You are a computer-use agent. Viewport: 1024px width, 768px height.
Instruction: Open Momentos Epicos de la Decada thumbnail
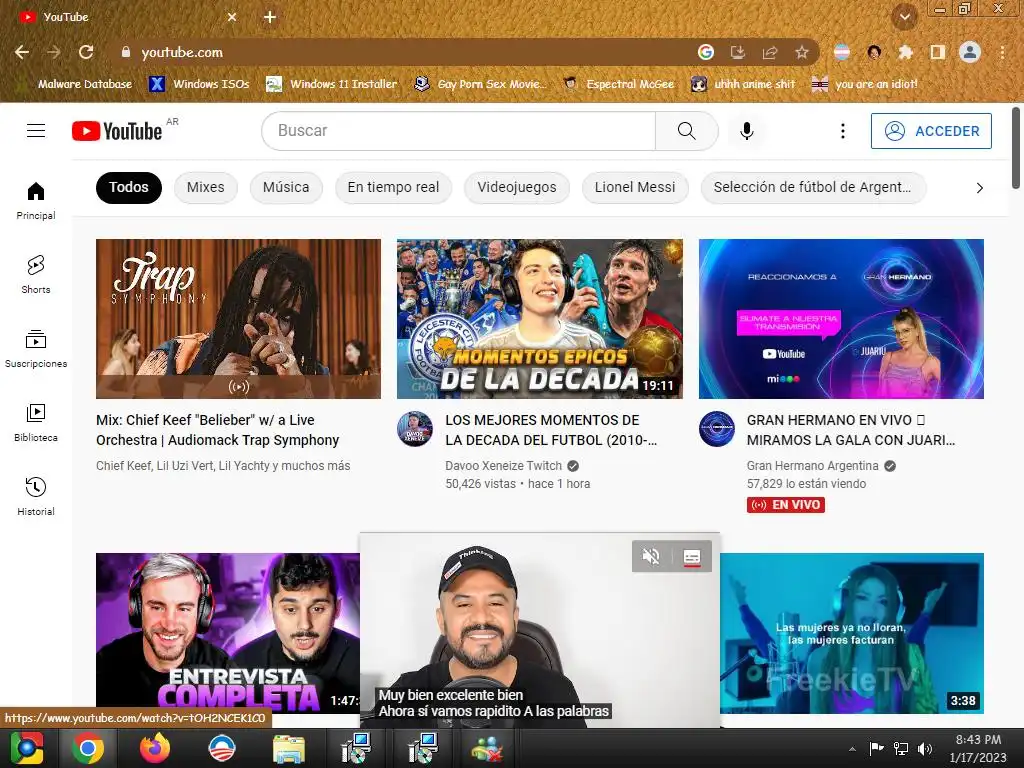(539, 319)
